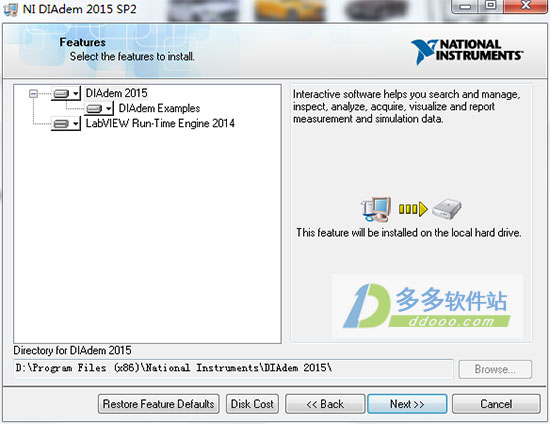Select DIAdem Examples feature row

(159, 108)
